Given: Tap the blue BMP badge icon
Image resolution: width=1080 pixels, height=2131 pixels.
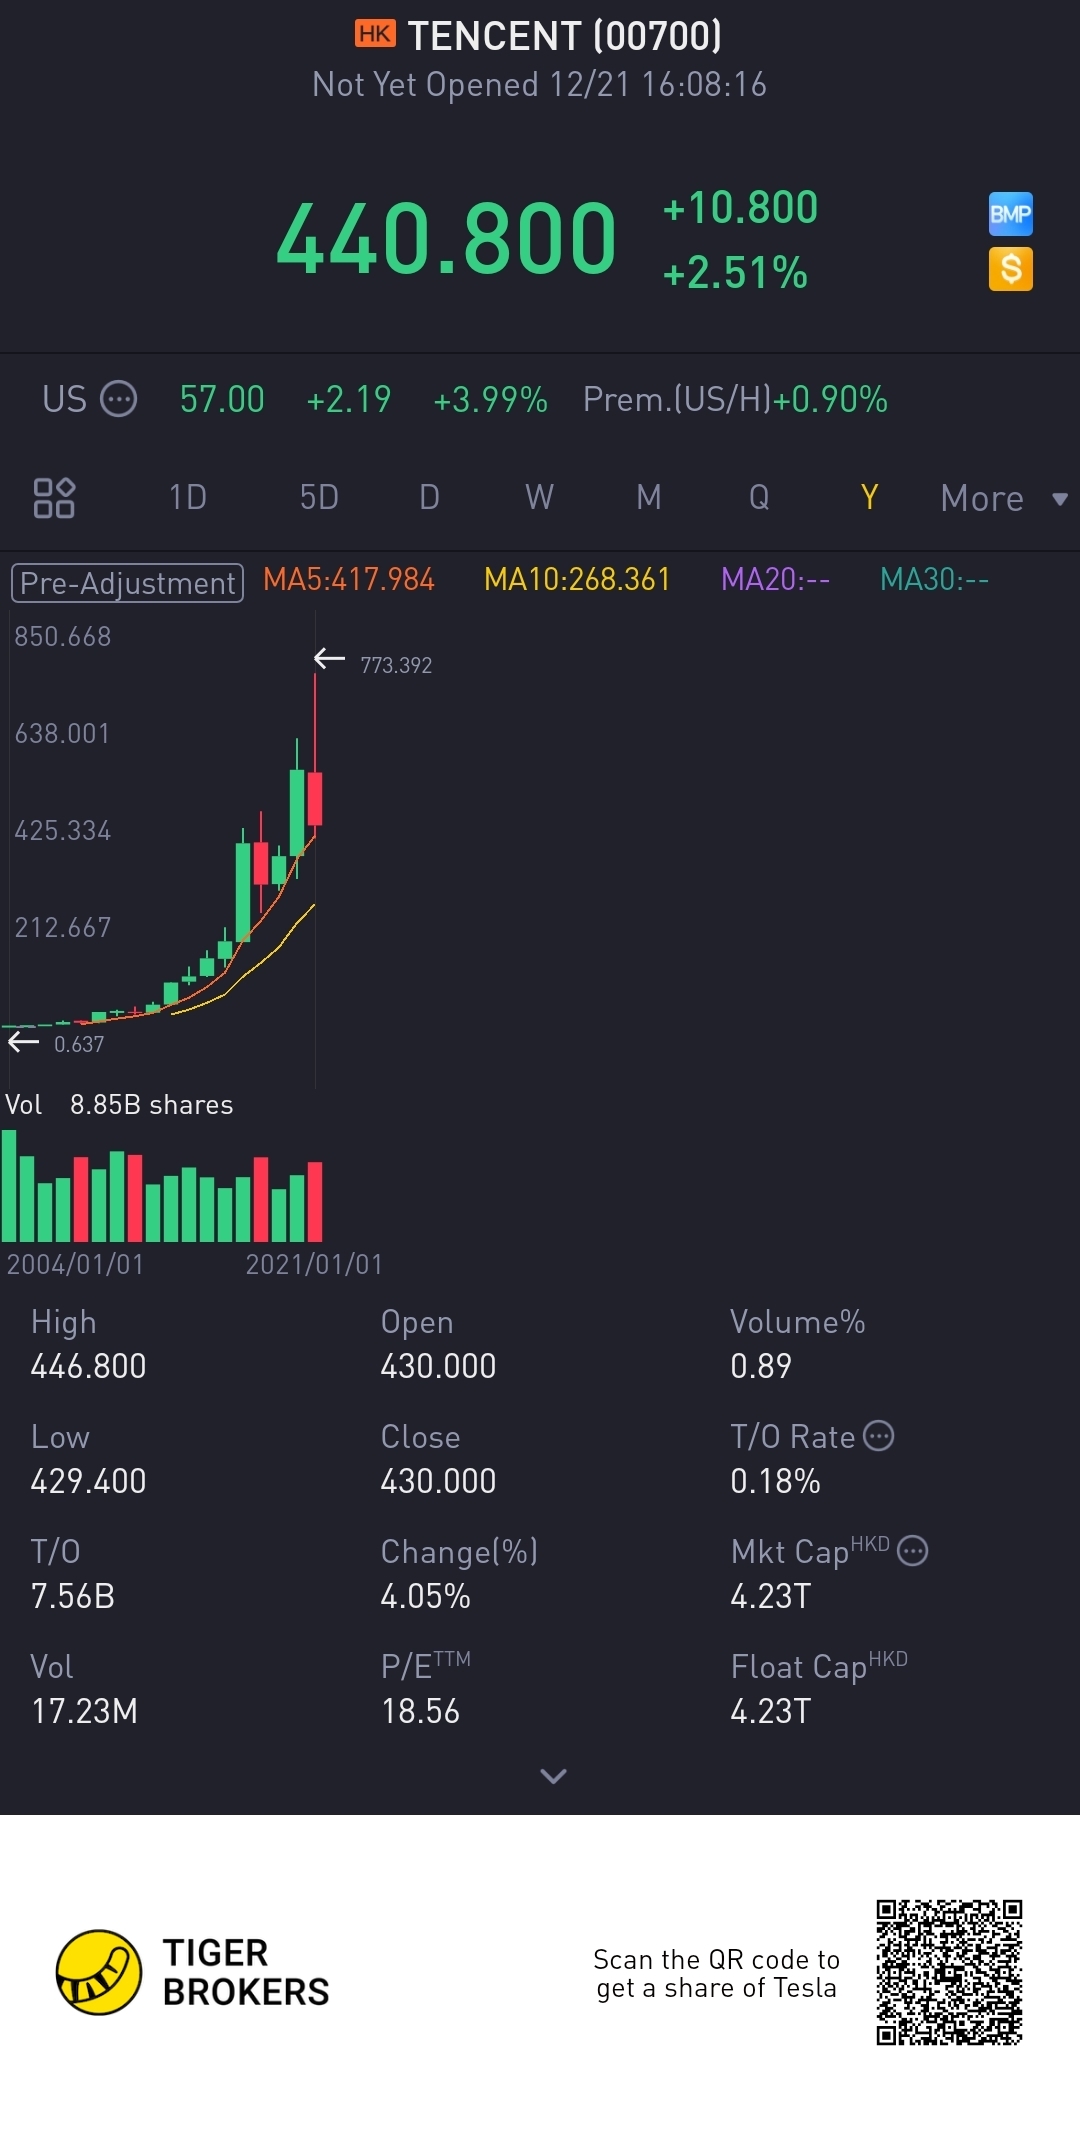Looking at the screenshot, I should click(1010, 214).
